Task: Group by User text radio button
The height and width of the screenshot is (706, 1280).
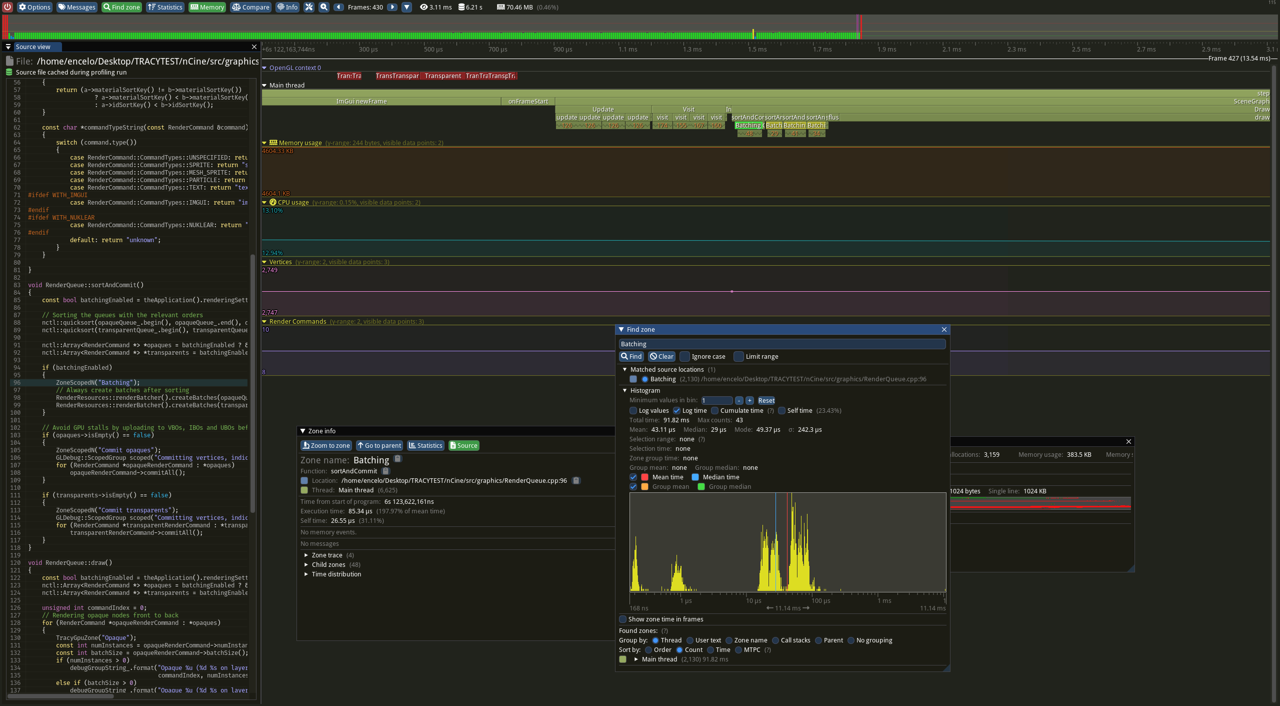Action: tap(690, 640)
